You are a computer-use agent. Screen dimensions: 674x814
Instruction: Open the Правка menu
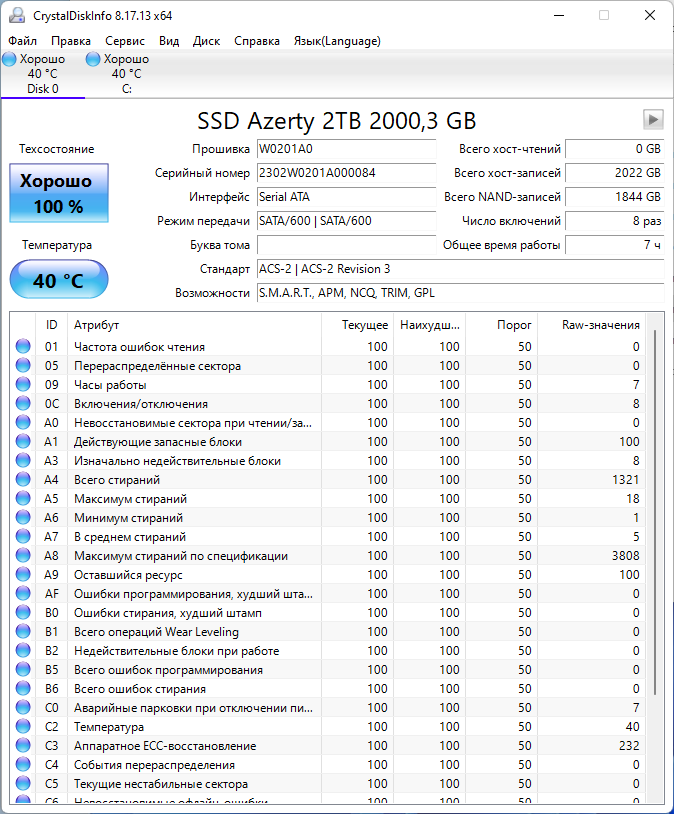pos(71,41)
